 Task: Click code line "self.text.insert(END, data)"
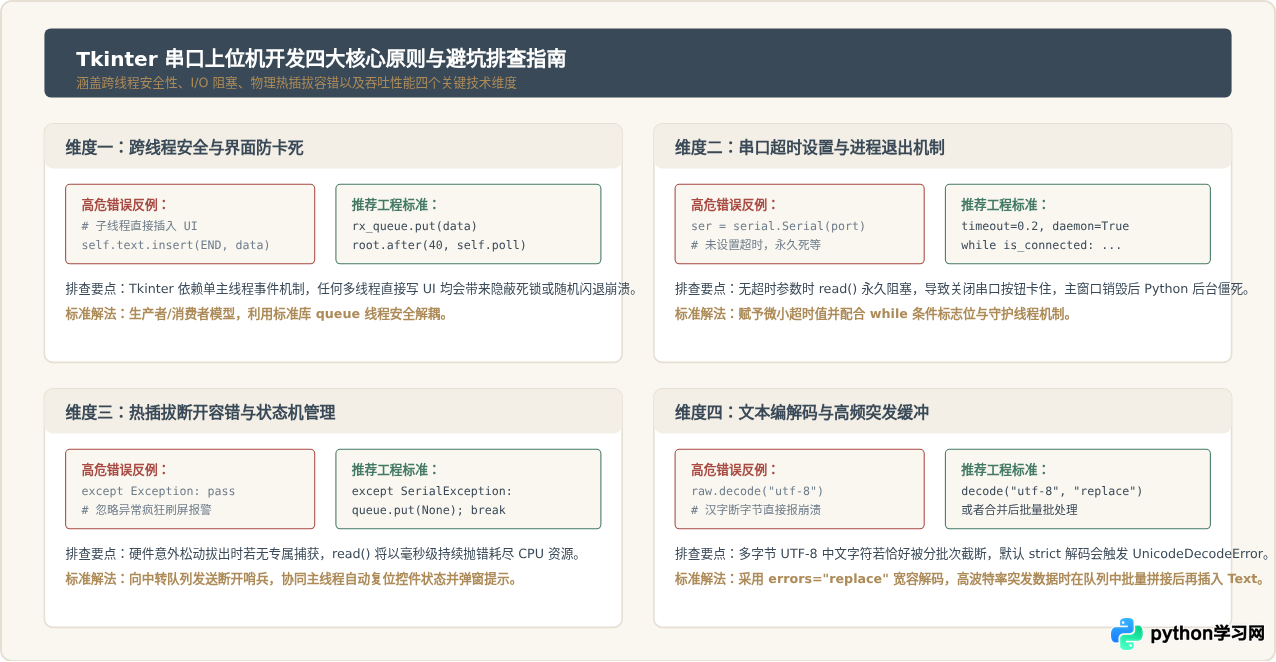(x=176, y=245)
